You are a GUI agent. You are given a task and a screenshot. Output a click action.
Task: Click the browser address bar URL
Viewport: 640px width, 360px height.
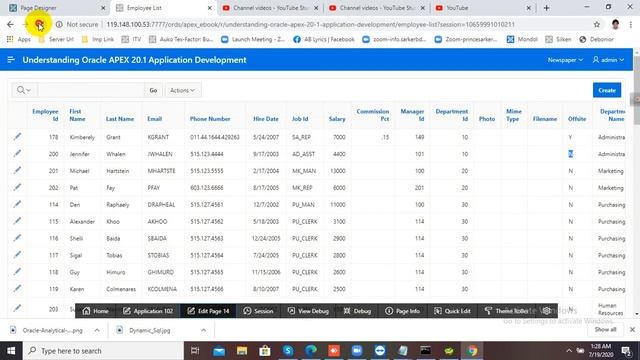310,24
